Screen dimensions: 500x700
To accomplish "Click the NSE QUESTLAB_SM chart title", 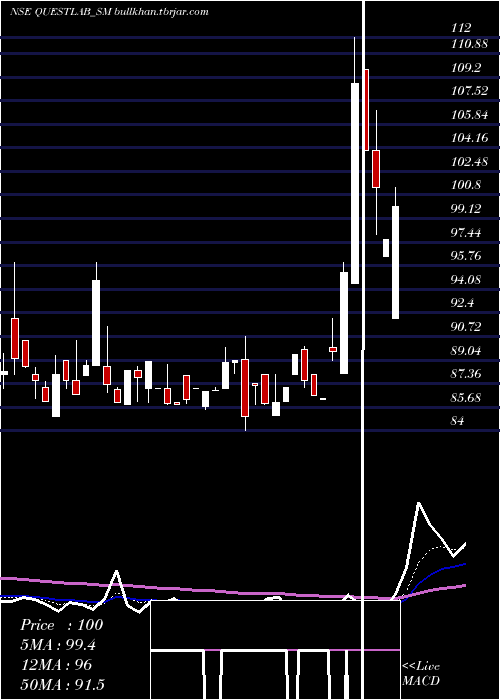I will [x=109, y=12].
